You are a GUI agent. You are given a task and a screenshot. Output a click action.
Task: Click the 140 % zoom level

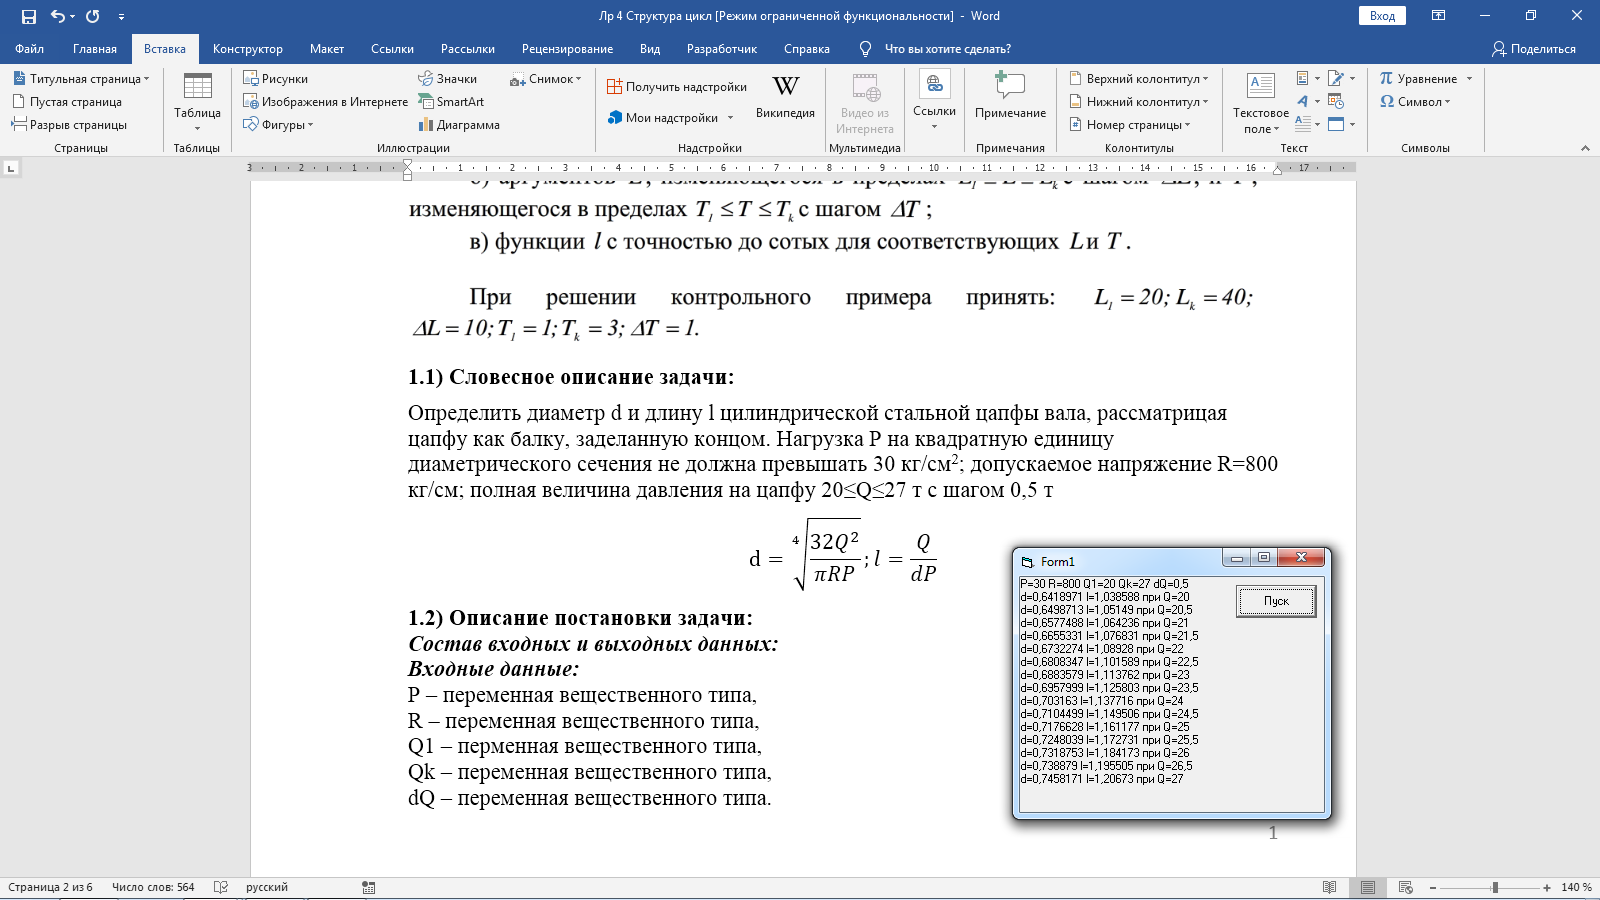(1576, 887)
